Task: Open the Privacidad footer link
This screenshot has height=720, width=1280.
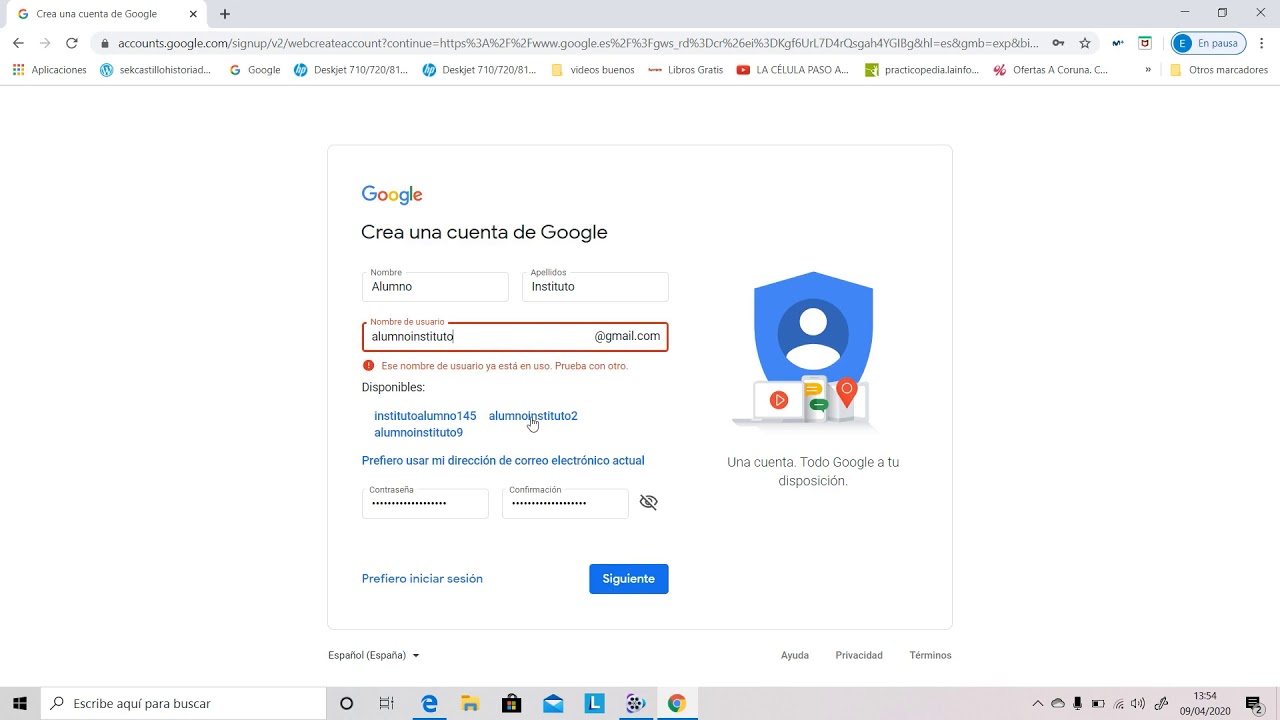Action: (x=859, y=656)
